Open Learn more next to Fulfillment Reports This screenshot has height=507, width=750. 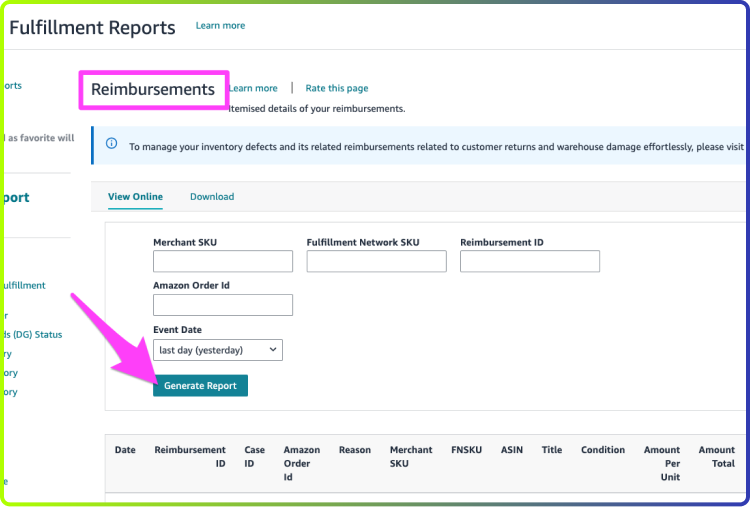point(221,26)
